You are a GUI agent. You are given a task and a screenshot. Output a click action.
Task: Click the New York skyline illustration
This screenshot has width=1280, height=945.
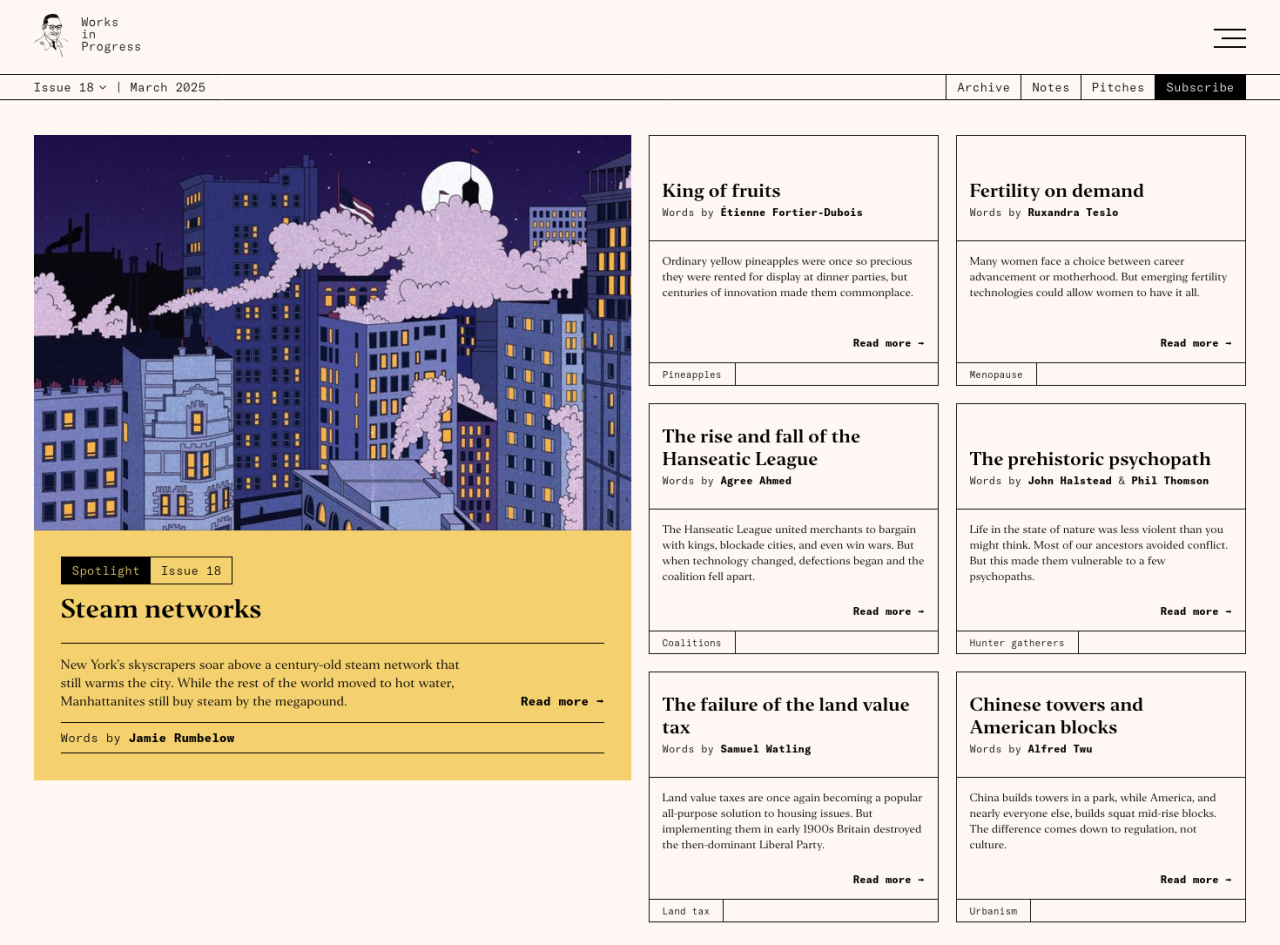tap(332, 332)
